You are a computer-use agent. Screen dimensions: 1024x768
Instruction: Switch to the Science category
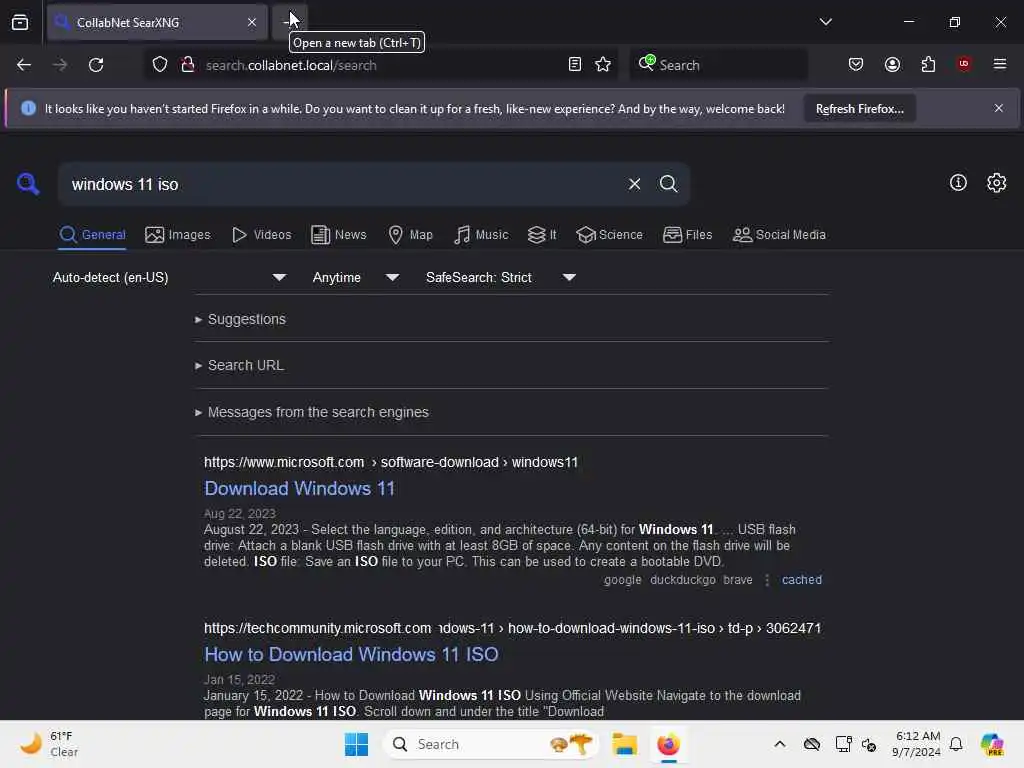click(x=609, y=234)
